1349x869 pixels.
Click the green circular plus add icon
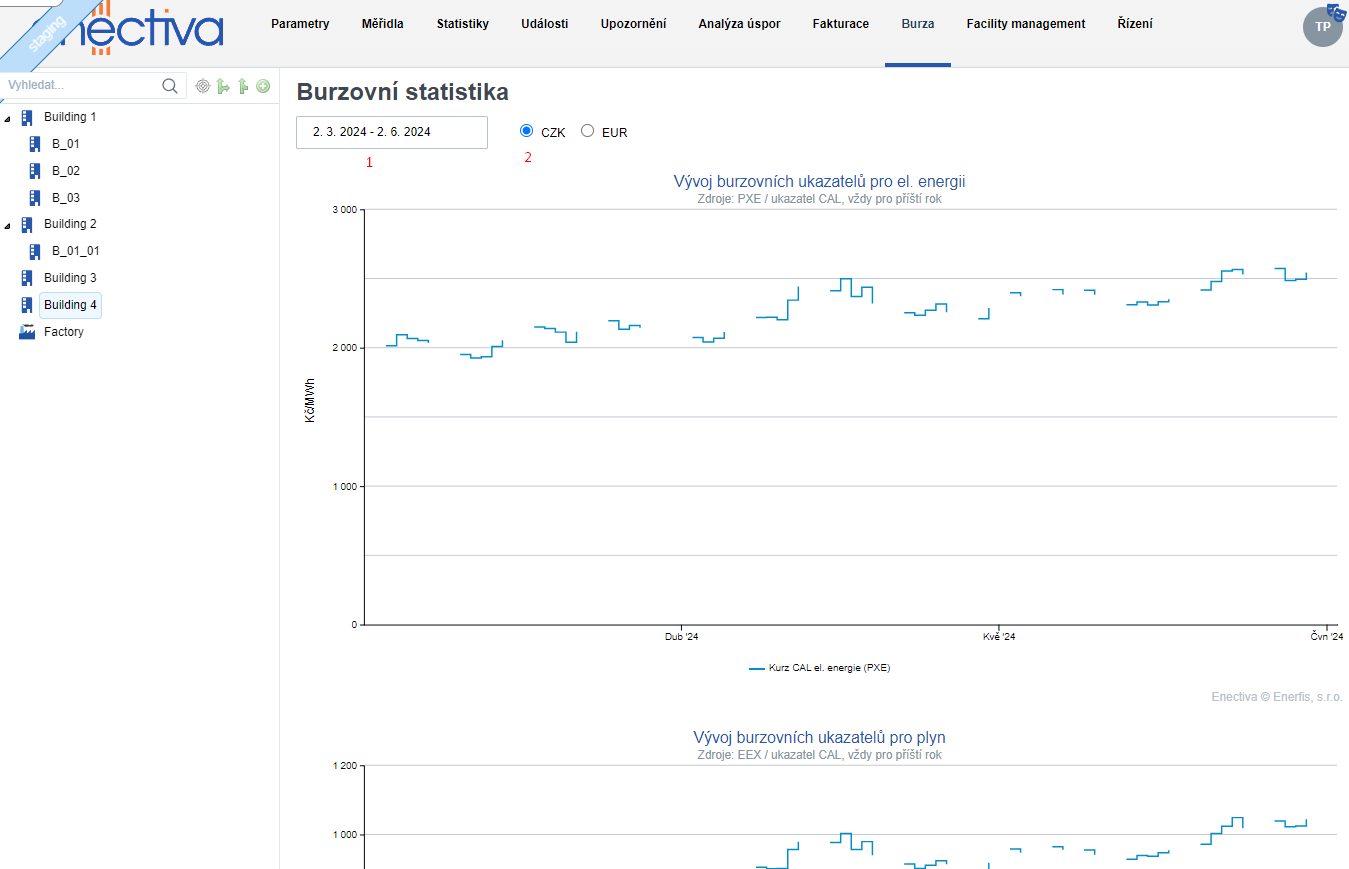point(263,87)
